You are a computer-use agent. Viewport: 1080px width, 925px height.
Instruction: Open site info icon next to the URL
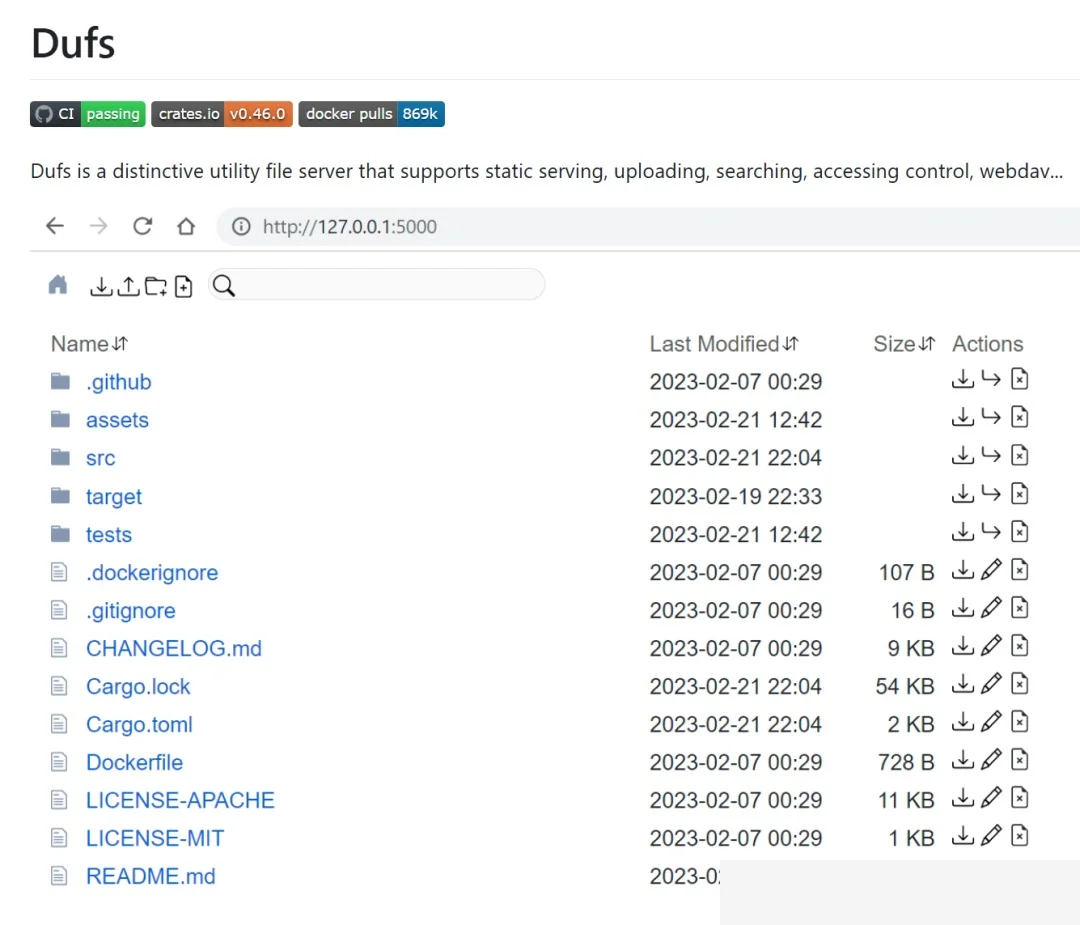[241, 227]
